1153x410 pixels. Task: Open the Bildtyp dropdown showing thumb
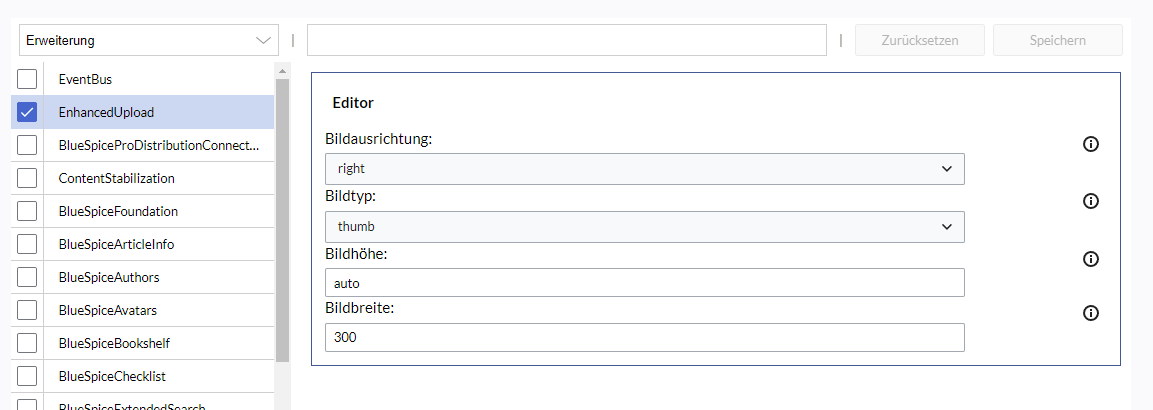click(645, 227)
